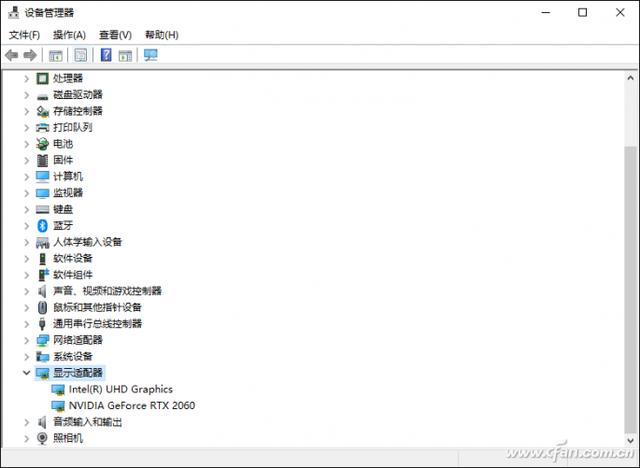640x468 pixels.
Task: Select NVIDIA GeForce RTX 2060 device
Action: tap(132, 406)
